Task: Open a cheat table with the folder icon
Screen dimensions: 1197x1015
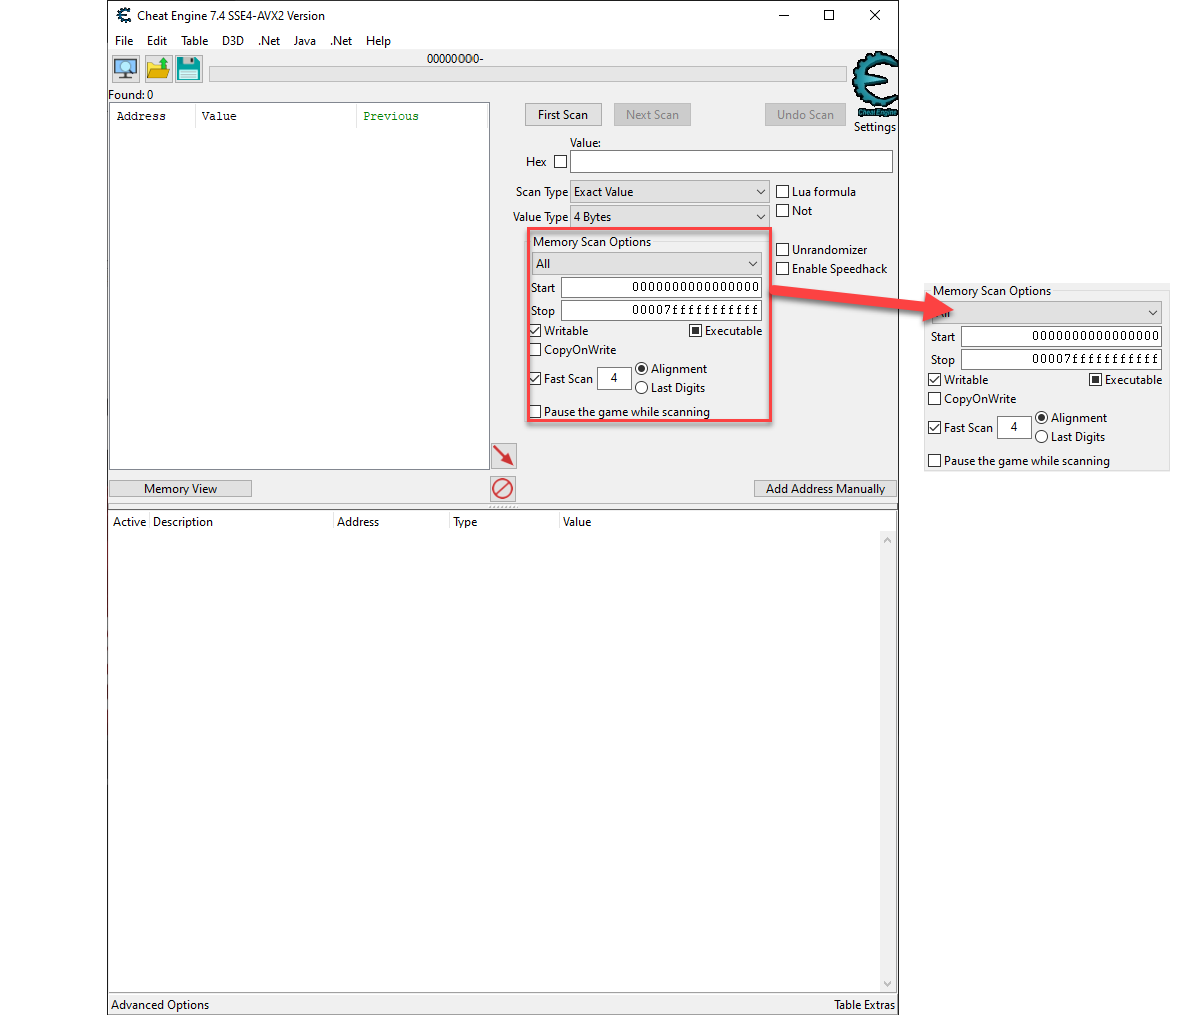Action: (158, 69)
